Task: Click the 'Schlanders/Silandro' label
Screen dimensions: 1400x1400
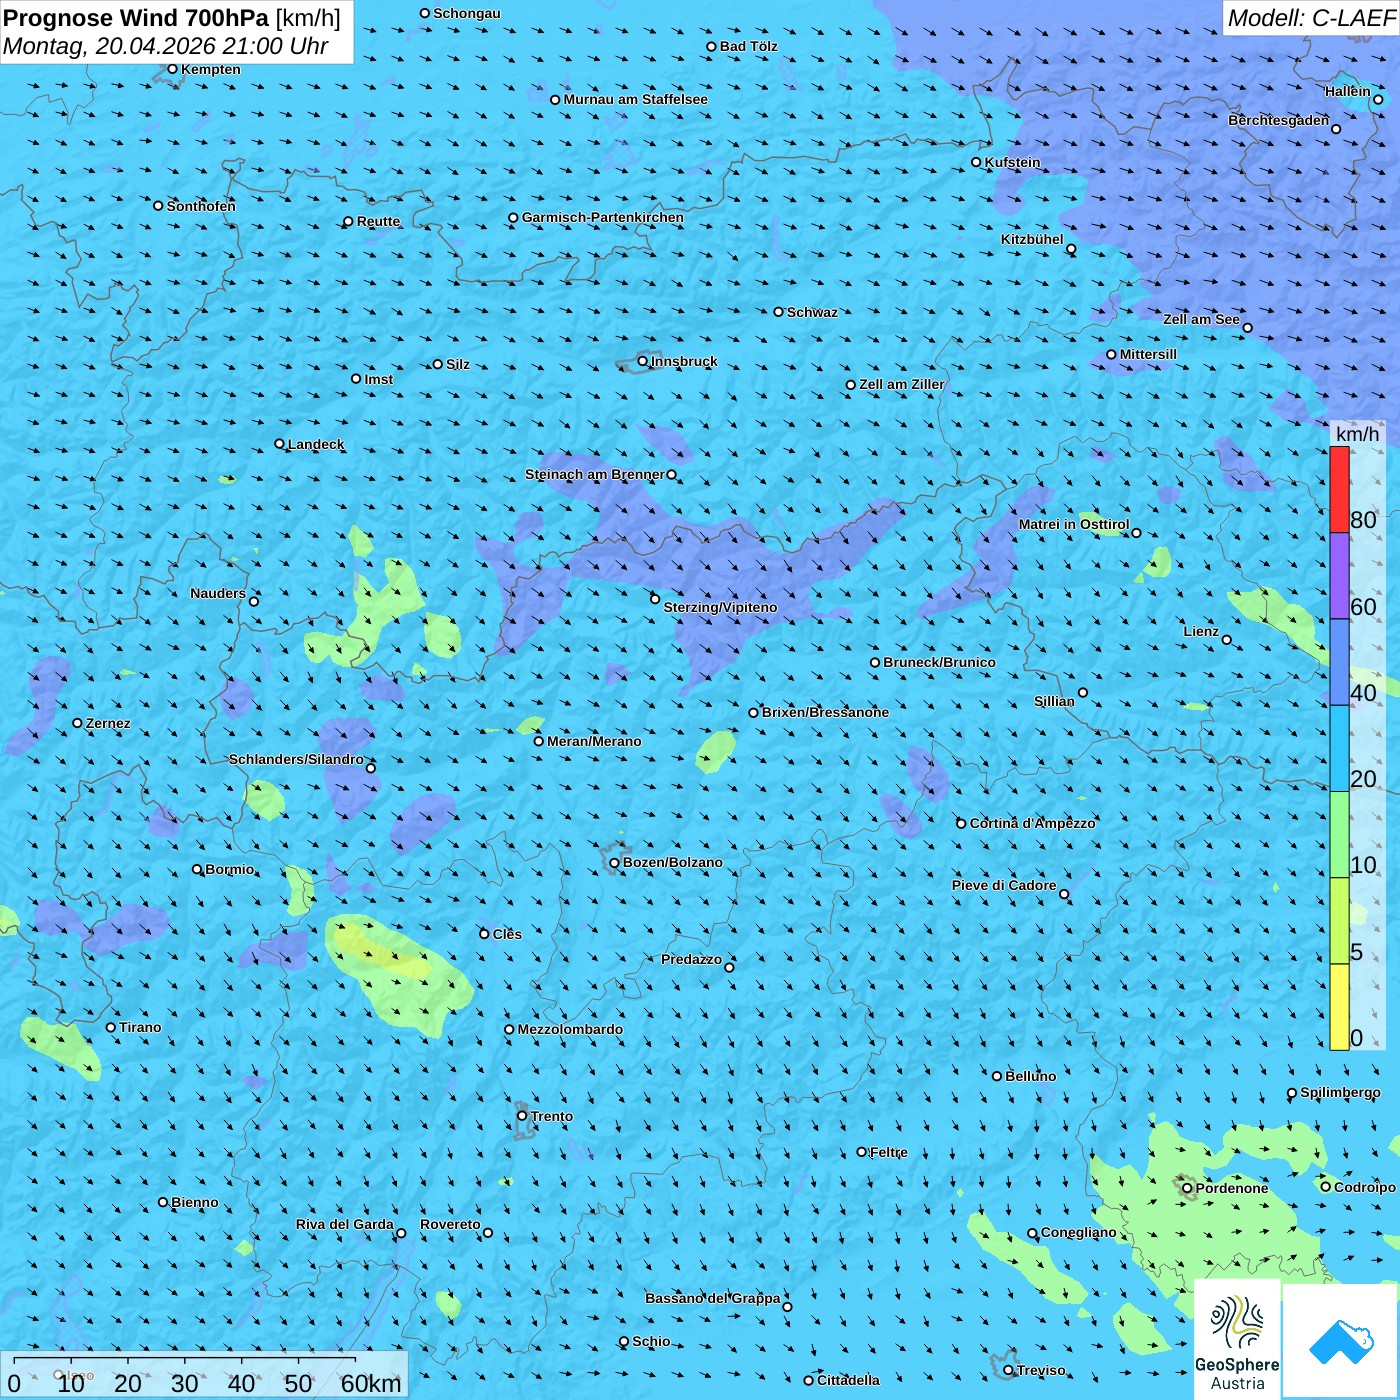Action: click(296, 759)
